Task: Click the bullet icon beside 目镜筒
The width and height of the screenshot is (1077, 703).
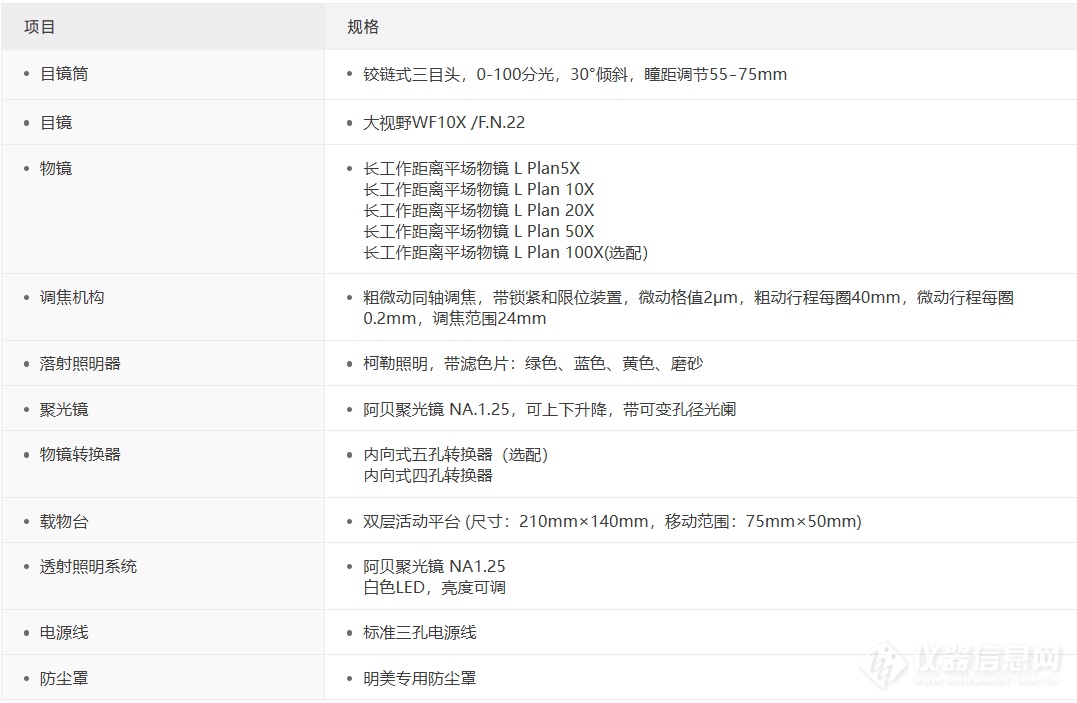Action: (x=24, y=73)
